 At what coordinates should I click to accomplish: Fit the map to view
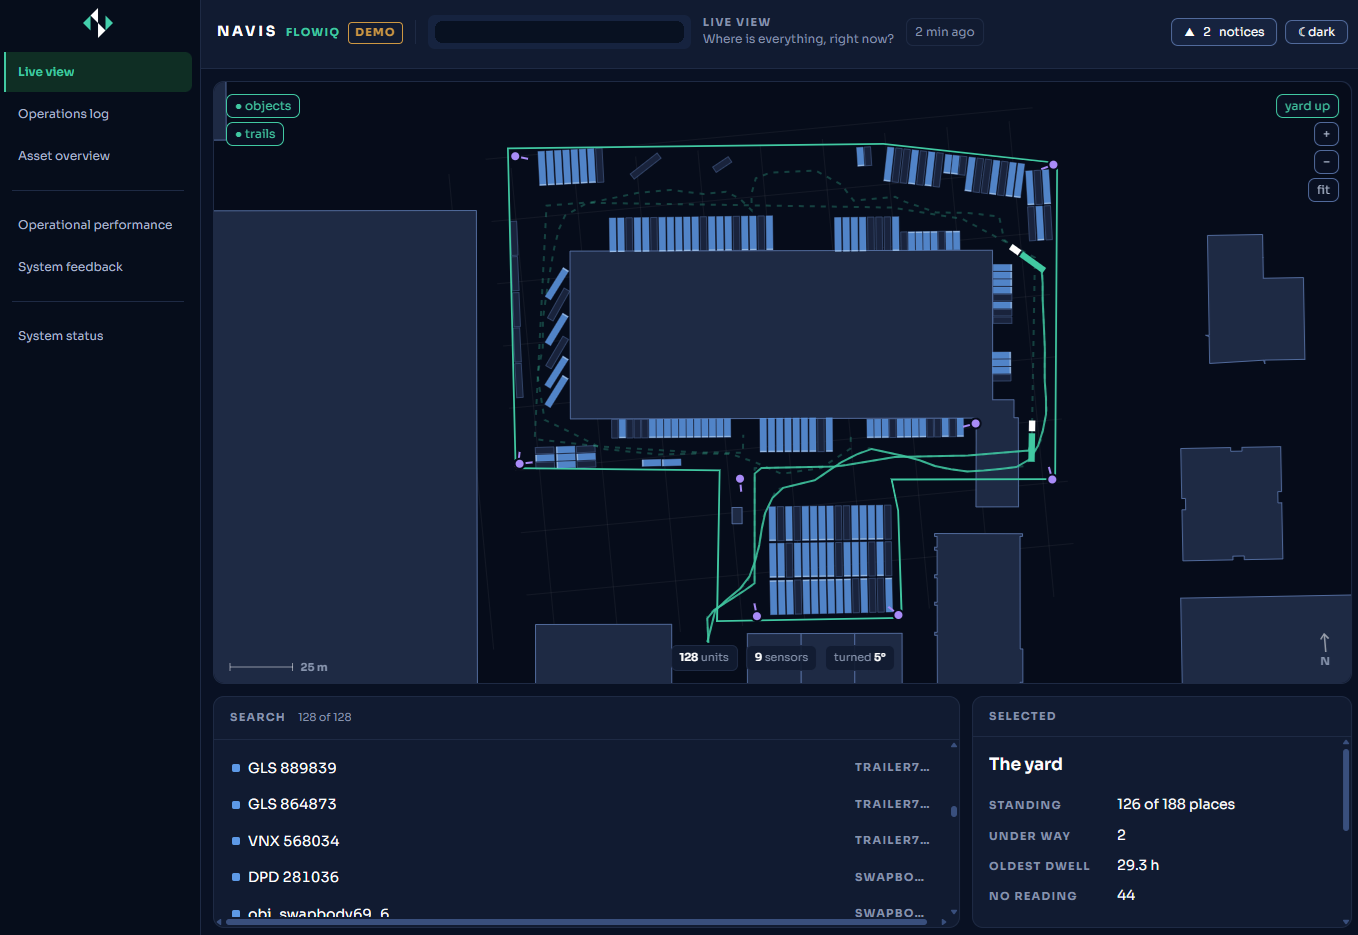pos(1323,190)
